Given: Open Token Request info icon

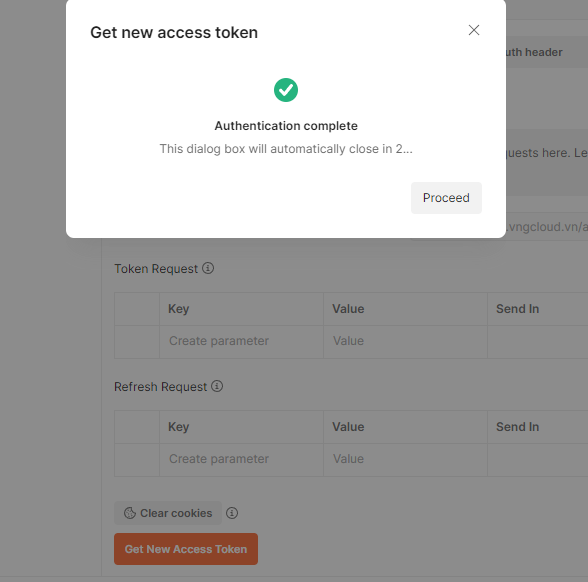Looking at the screenshot, I should pyautogui.click(x=208, y=268).
